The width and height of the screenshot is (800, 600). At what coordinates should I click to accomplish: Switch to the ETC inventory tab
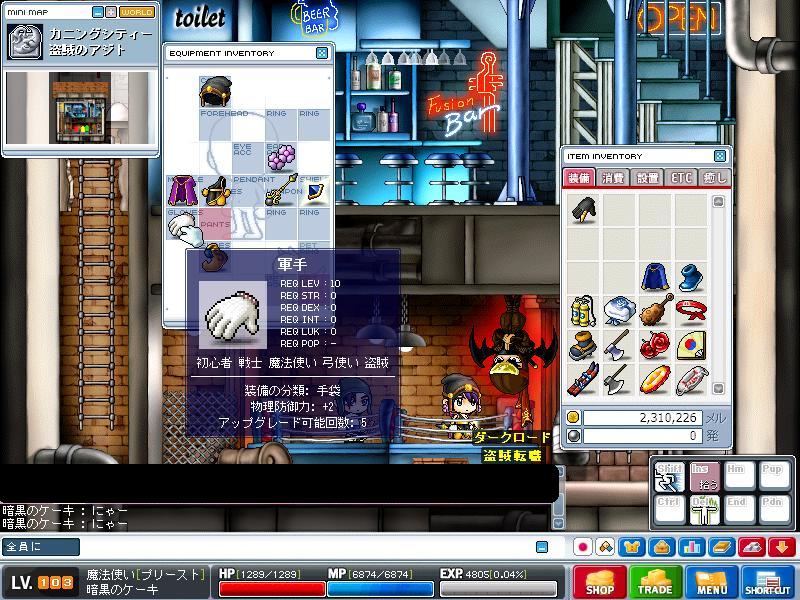(682, 178)
